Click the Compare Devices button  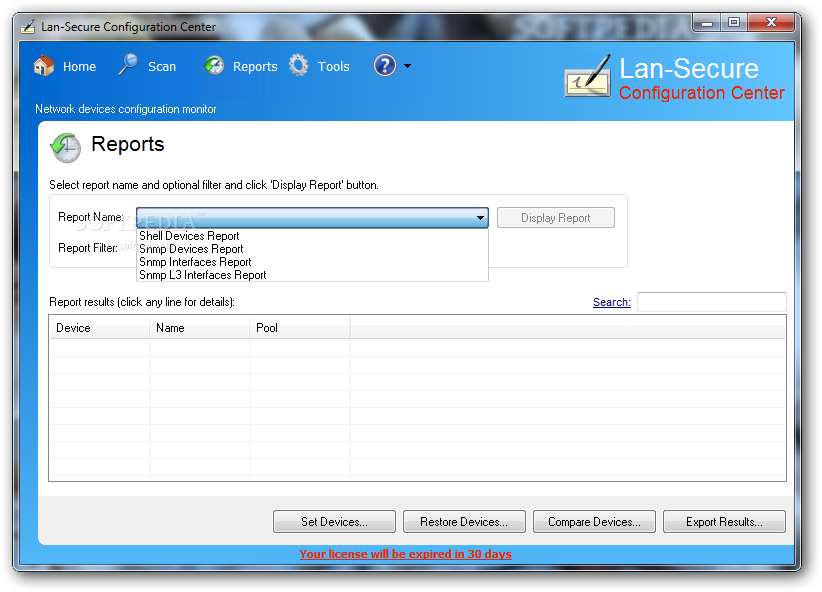coord(594,522)
